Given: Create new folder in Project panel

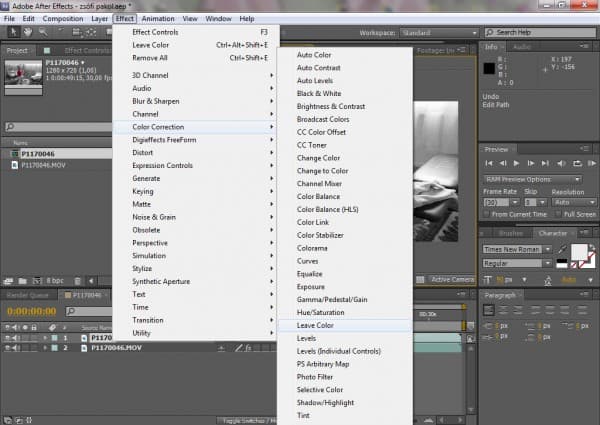Looking at the screenshot, I should coord(22,281).
